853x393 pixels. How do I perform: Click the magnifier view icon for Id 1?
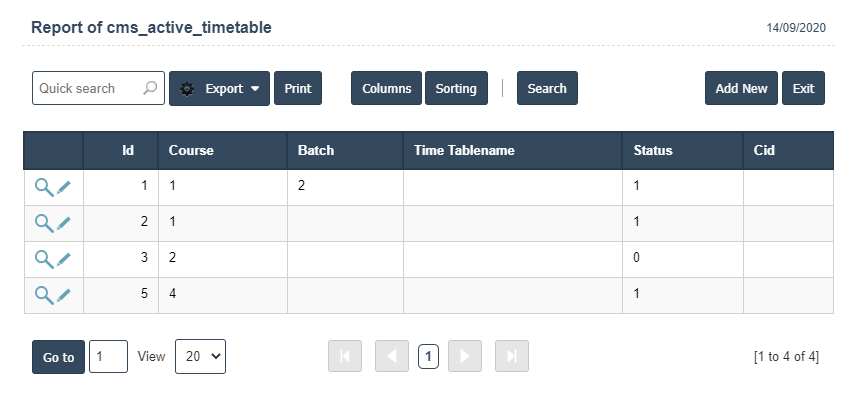click(44, 187)
